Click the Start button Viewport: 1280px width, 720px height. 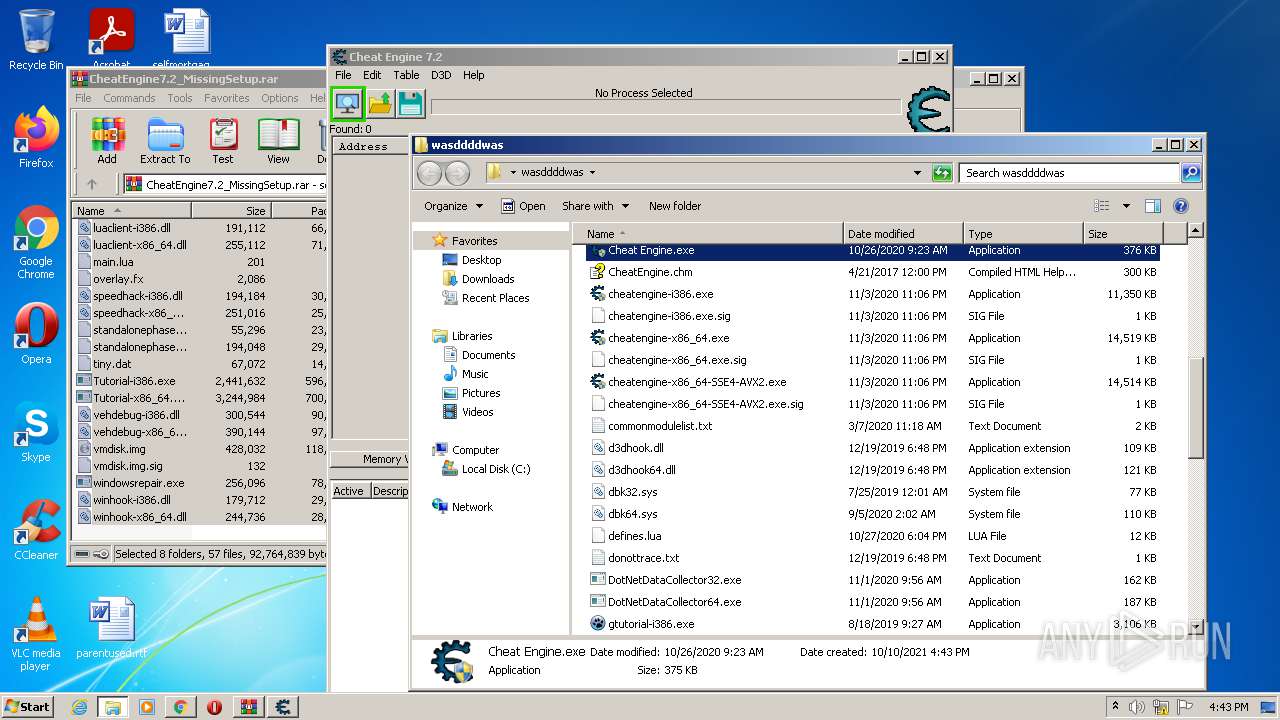(27, 707)
